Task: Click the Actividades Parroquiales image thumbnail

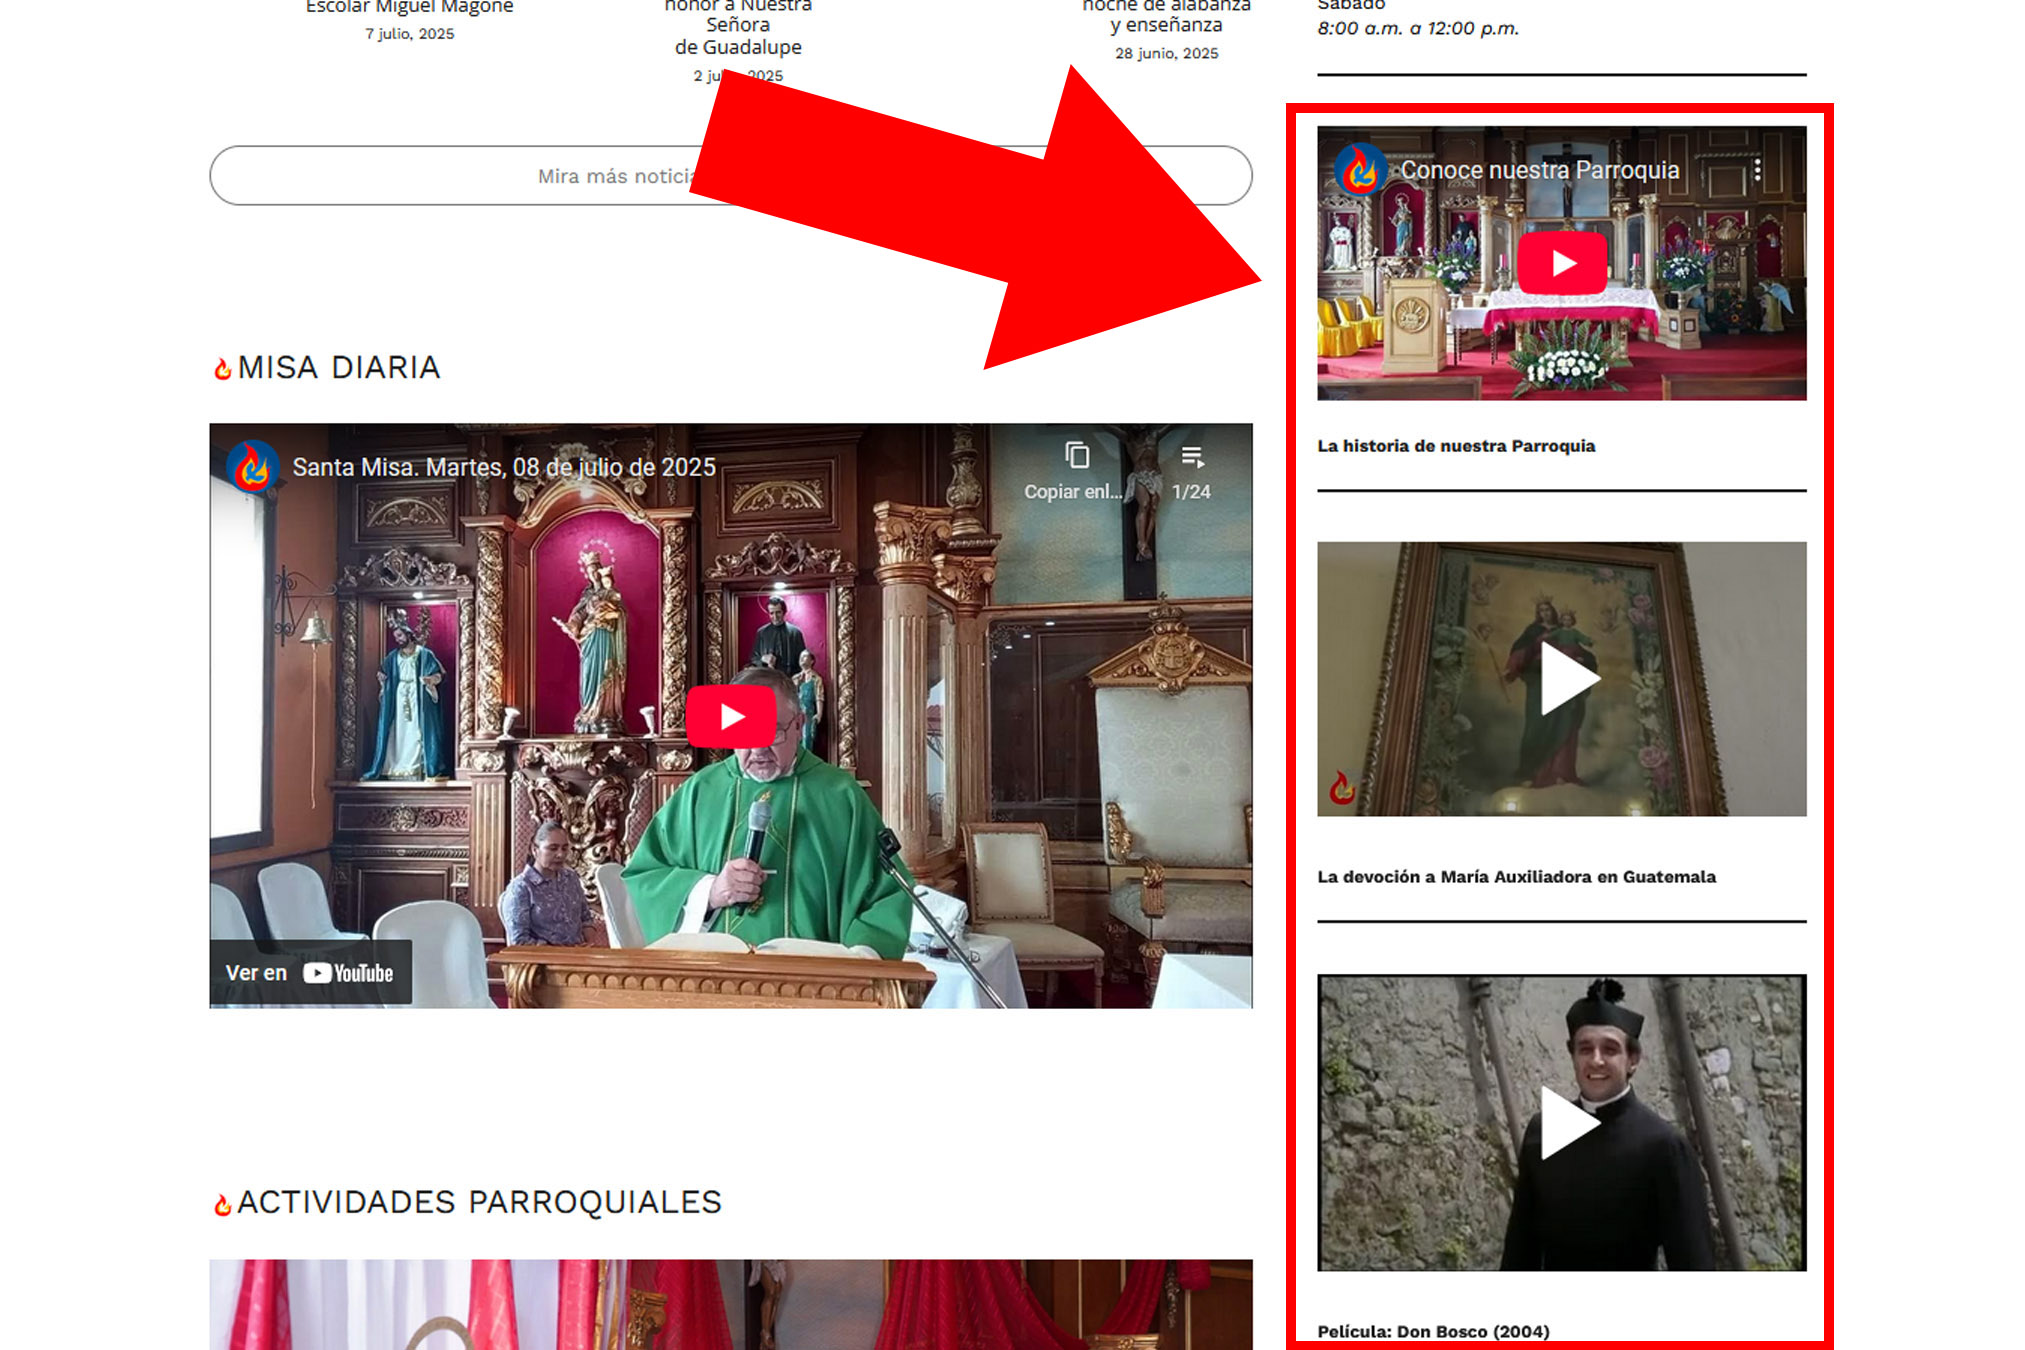Action: tap(730, 1305)
